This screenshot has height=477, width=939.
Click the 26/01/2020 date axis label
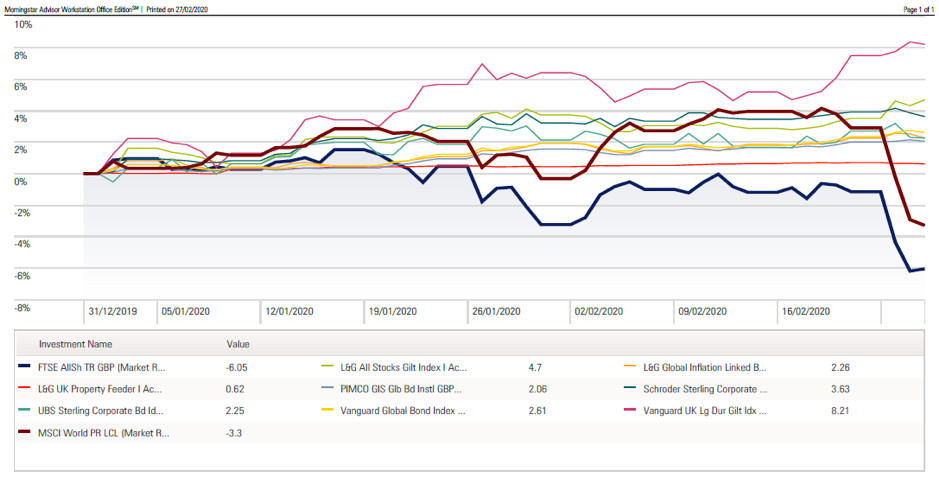point(496,311)
